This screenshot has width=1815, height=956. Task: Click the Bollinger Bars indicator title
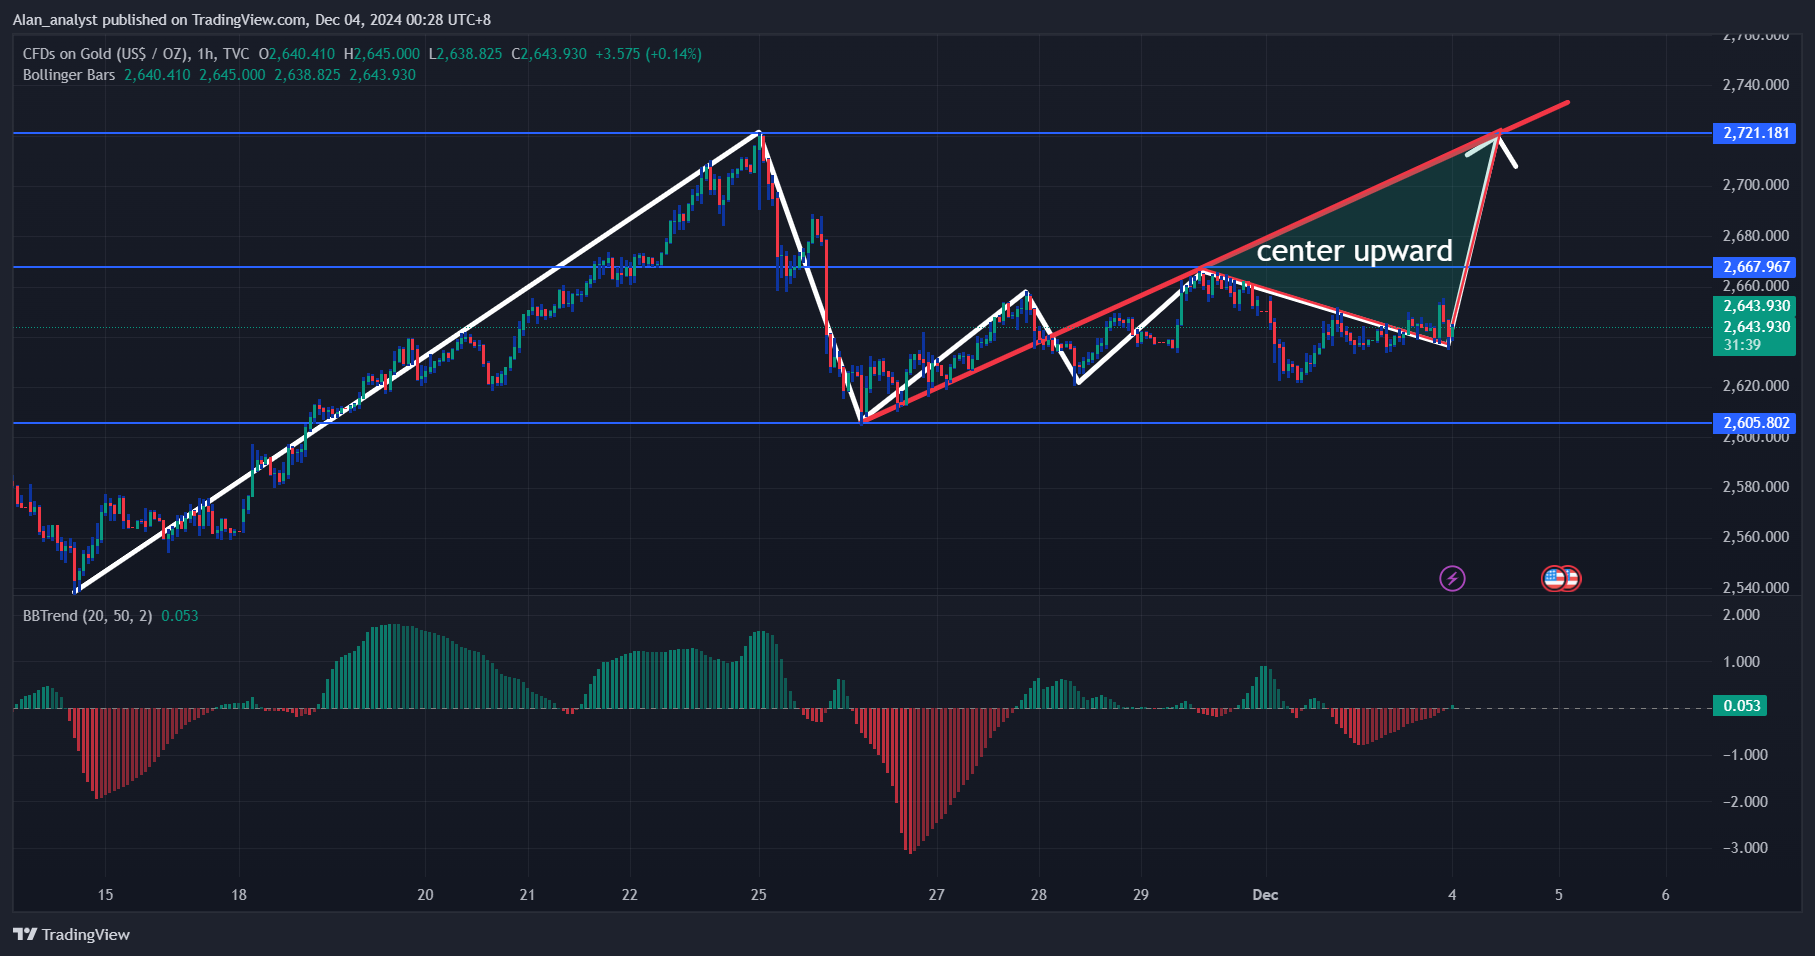pos(69,75)
